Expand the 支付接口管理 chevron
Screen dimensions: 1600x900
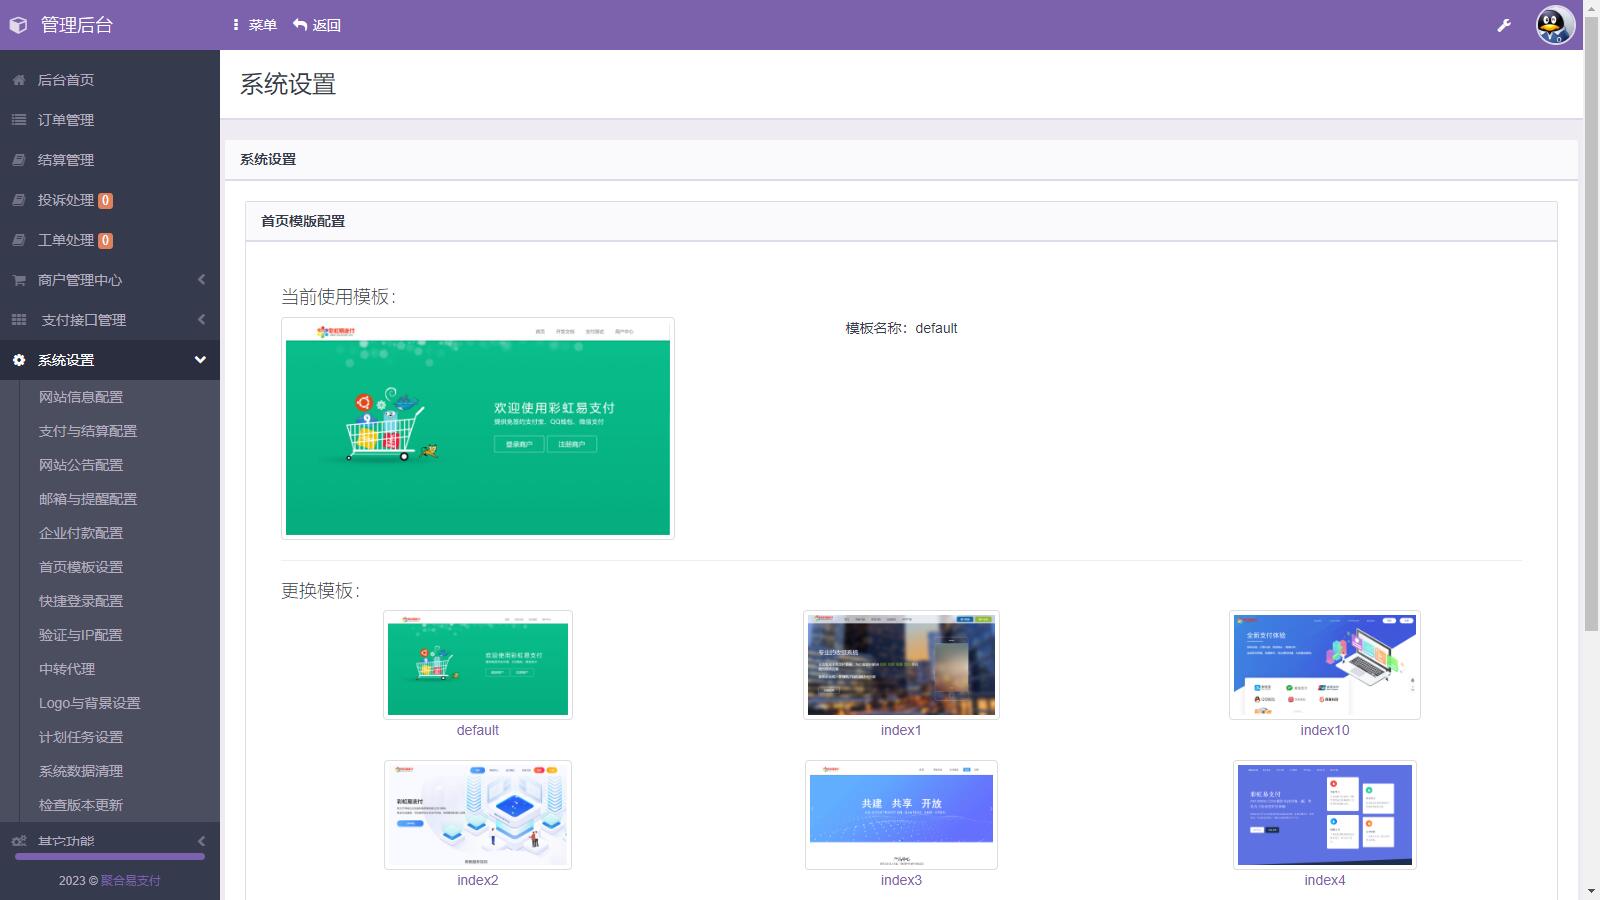tap(200, 320)
